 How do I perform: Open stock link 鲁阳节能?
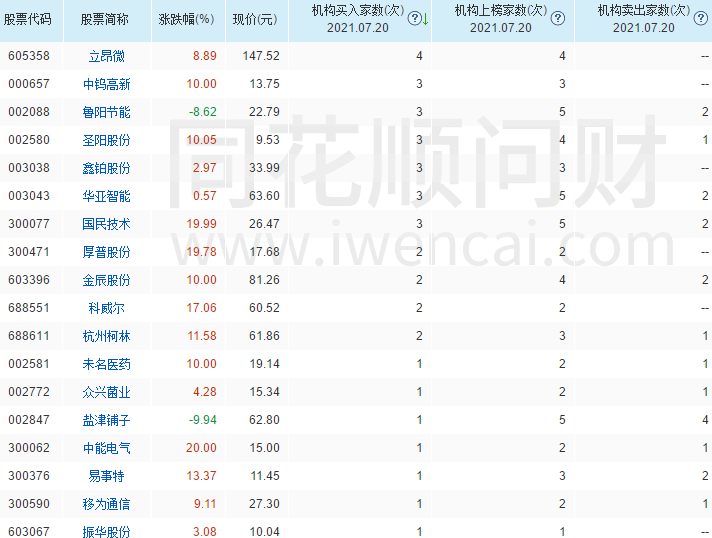tap(107, 112)
